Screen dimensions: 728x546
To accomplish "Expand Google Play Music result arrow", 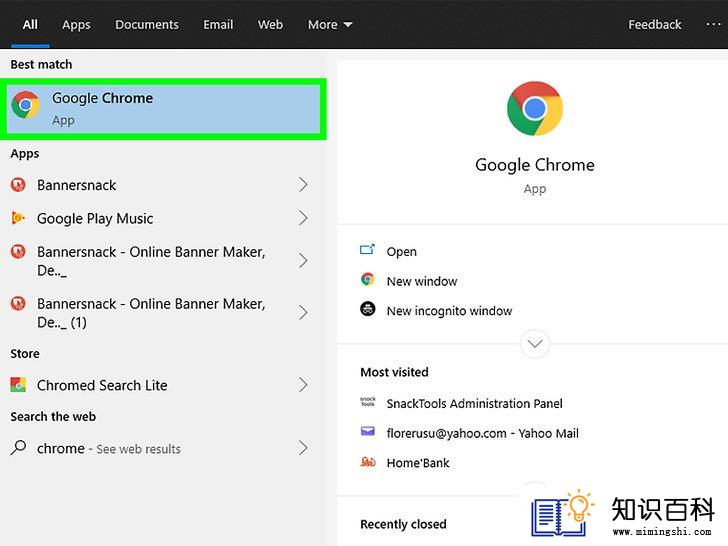I will click(x=303, y=218).
